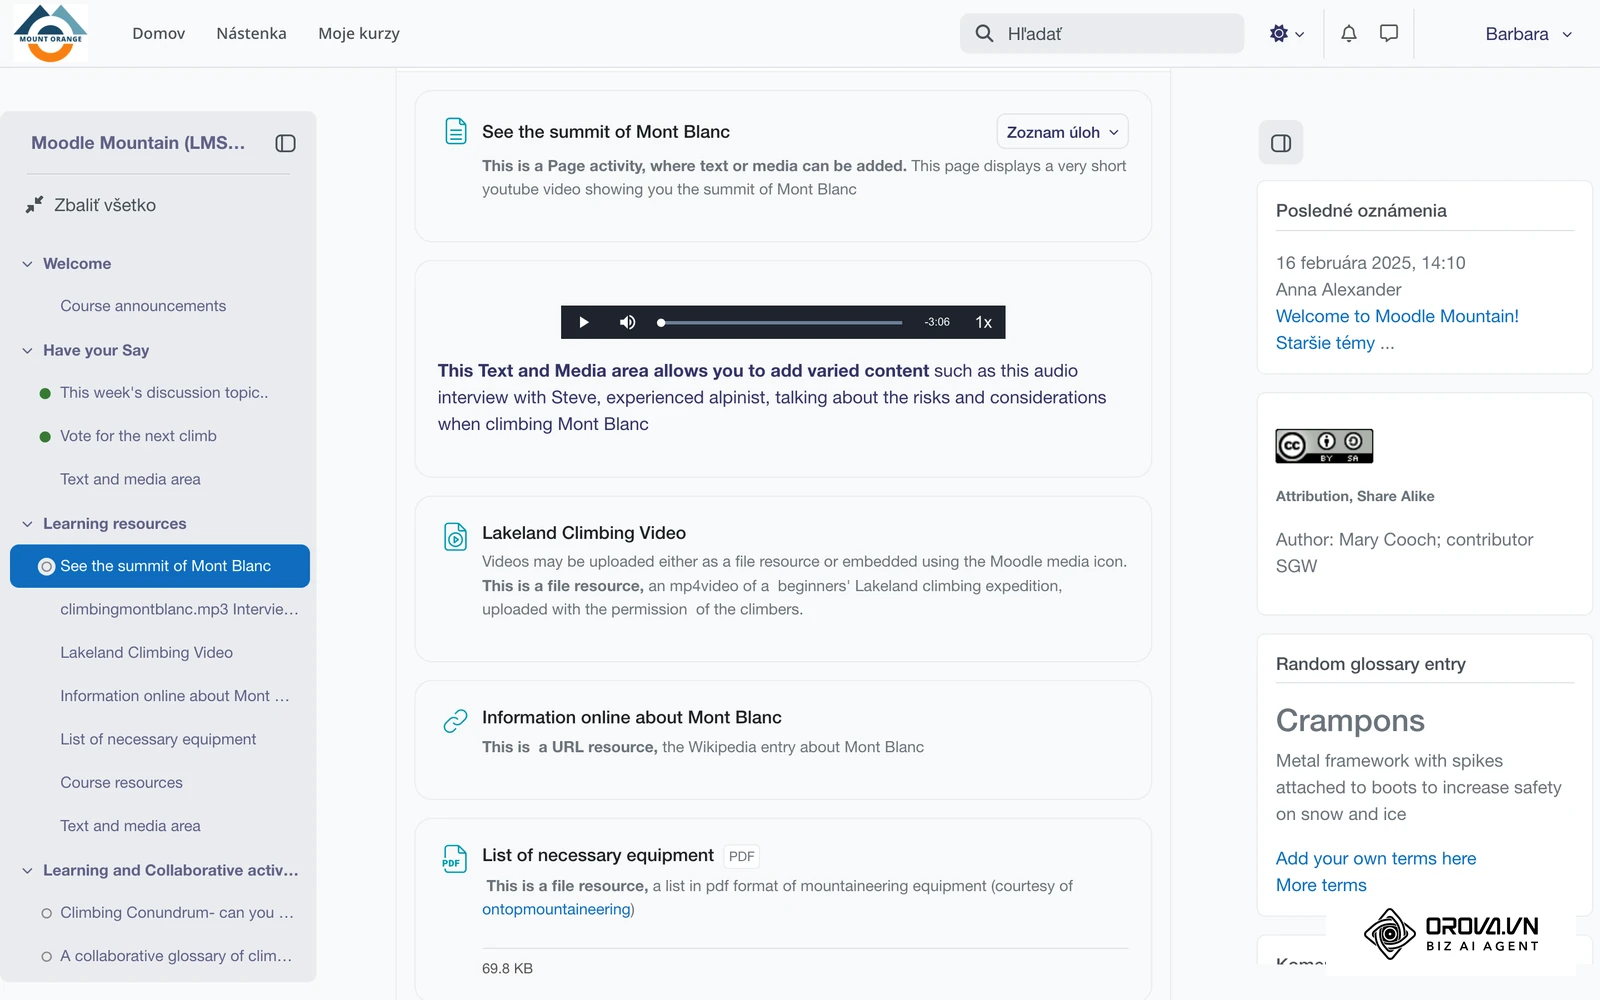Click the Zbaliť všetko collapse icon

coord(34,205)
